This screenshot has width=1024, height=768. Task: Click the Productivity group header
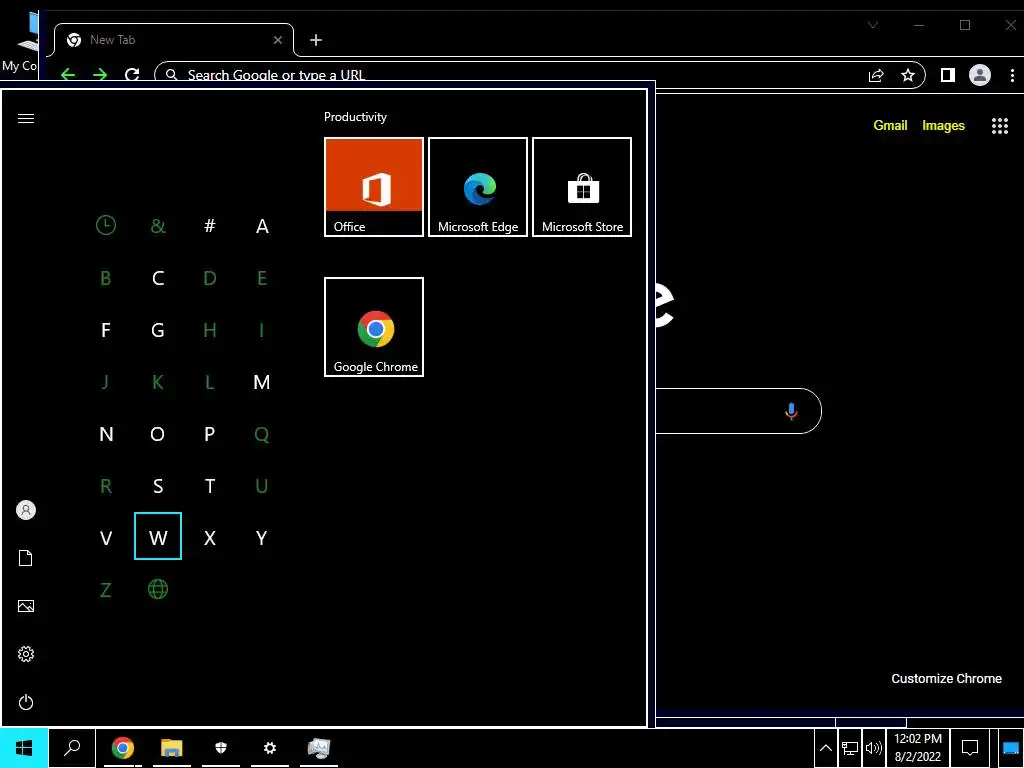(x=355, y=117)
